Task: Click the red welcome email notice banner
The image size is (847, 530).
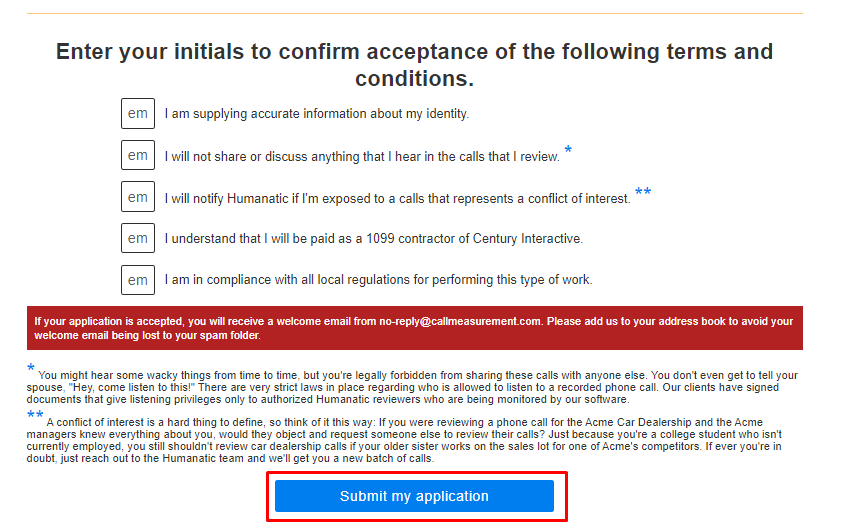Action: pos(414,328)
